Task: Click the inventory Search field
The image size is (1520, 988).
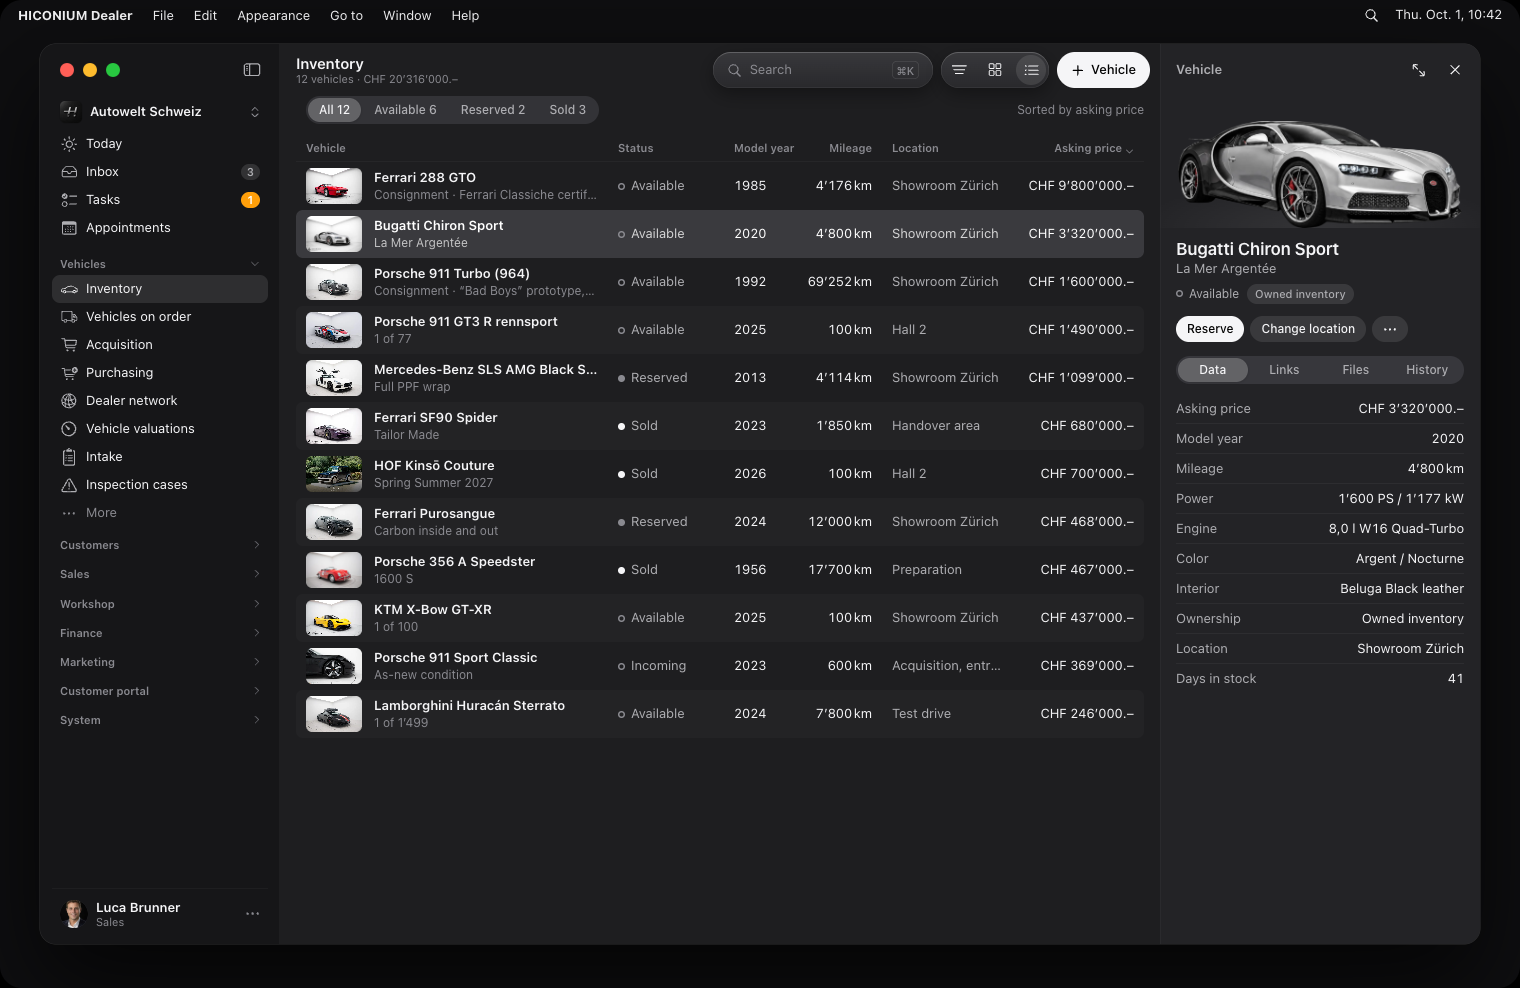Action: pos(823,70)
